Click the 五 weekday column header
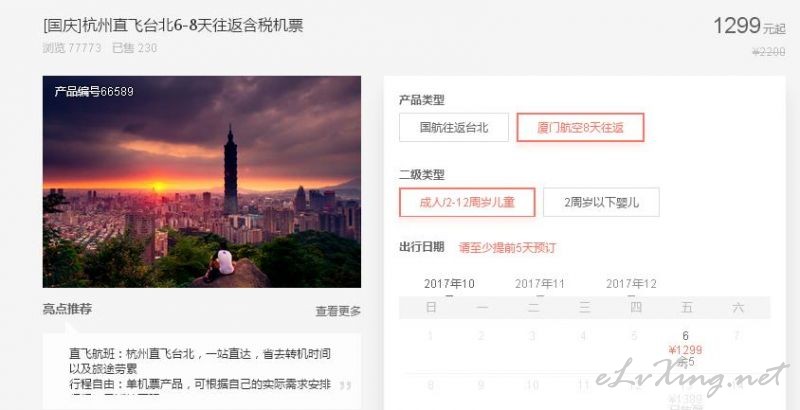Viewport: 800px width, 410px height. tap(686, 308)
